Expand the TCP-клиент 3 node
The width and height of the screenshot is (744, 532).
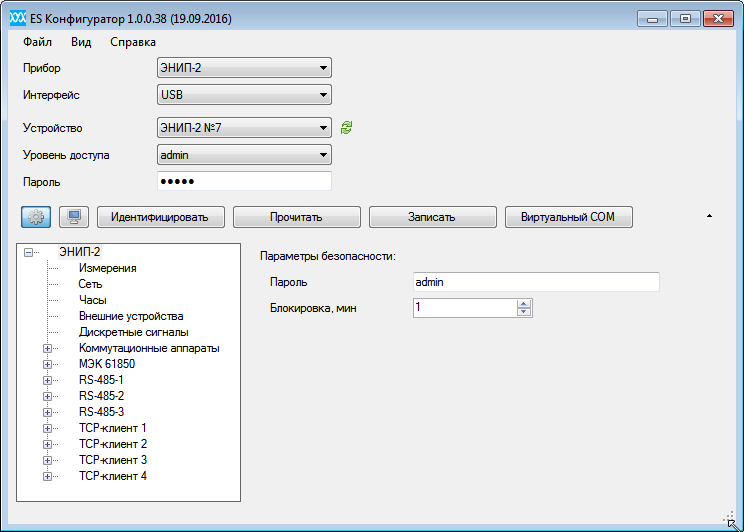point(47,460)
